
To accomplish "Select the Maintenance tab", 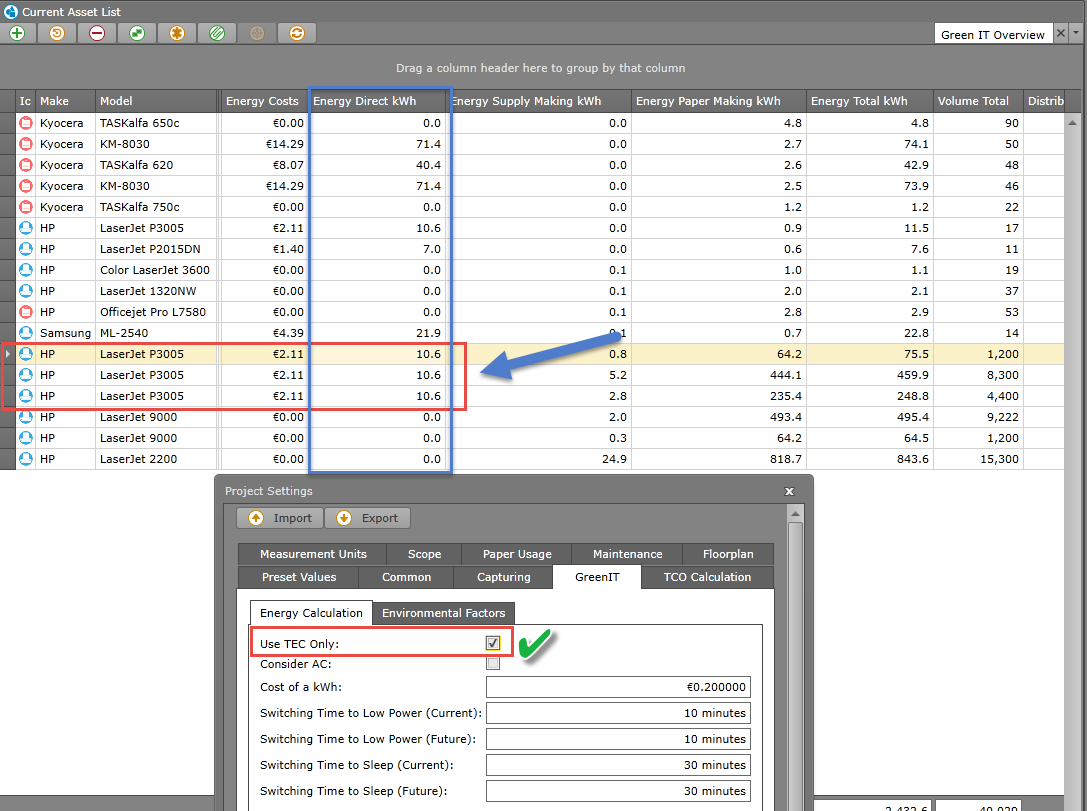I will (627, 554).
